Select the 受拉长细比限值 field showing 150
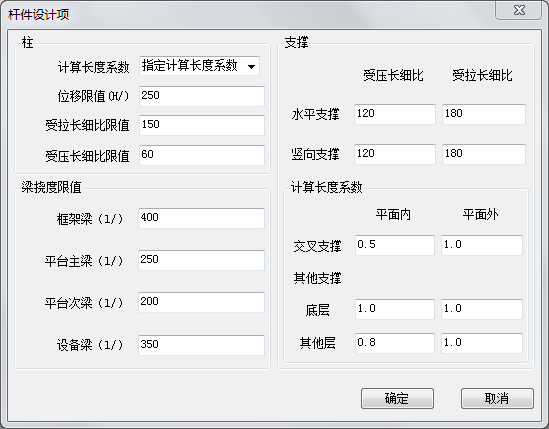This screenshot has width=549, height=429. (x=202, y=125)
